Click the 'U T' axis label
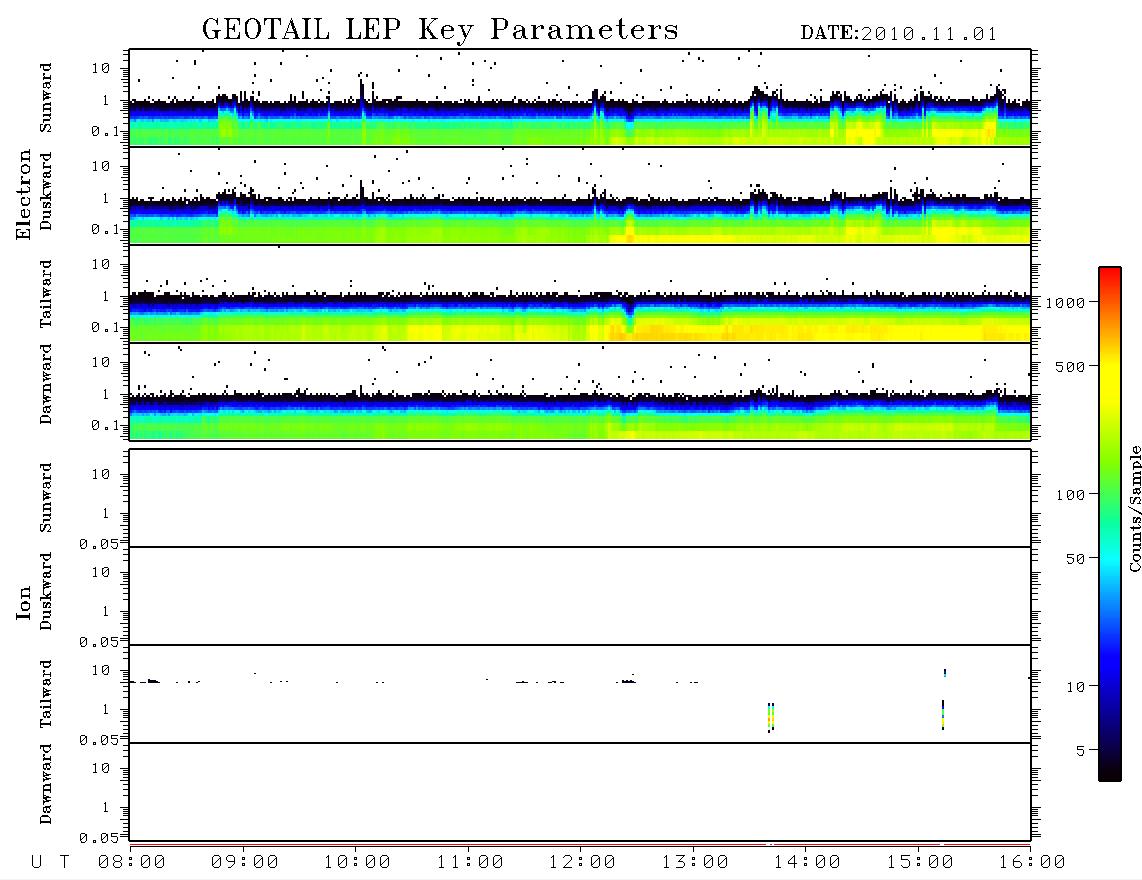Screen dimensions: 1142x880 [x=50, y=863]
